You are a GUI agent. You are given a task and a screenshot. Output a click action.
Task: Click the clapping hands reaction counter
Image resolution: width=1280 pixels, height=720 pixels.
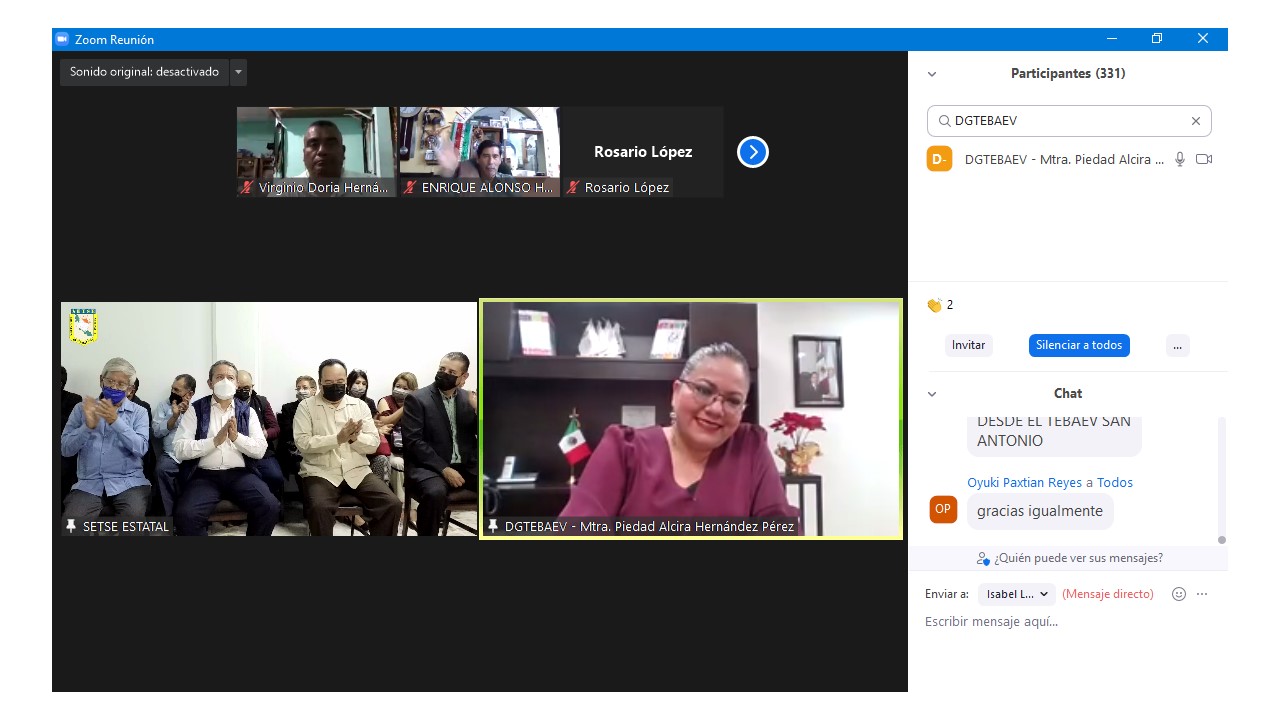click(940, 305)
